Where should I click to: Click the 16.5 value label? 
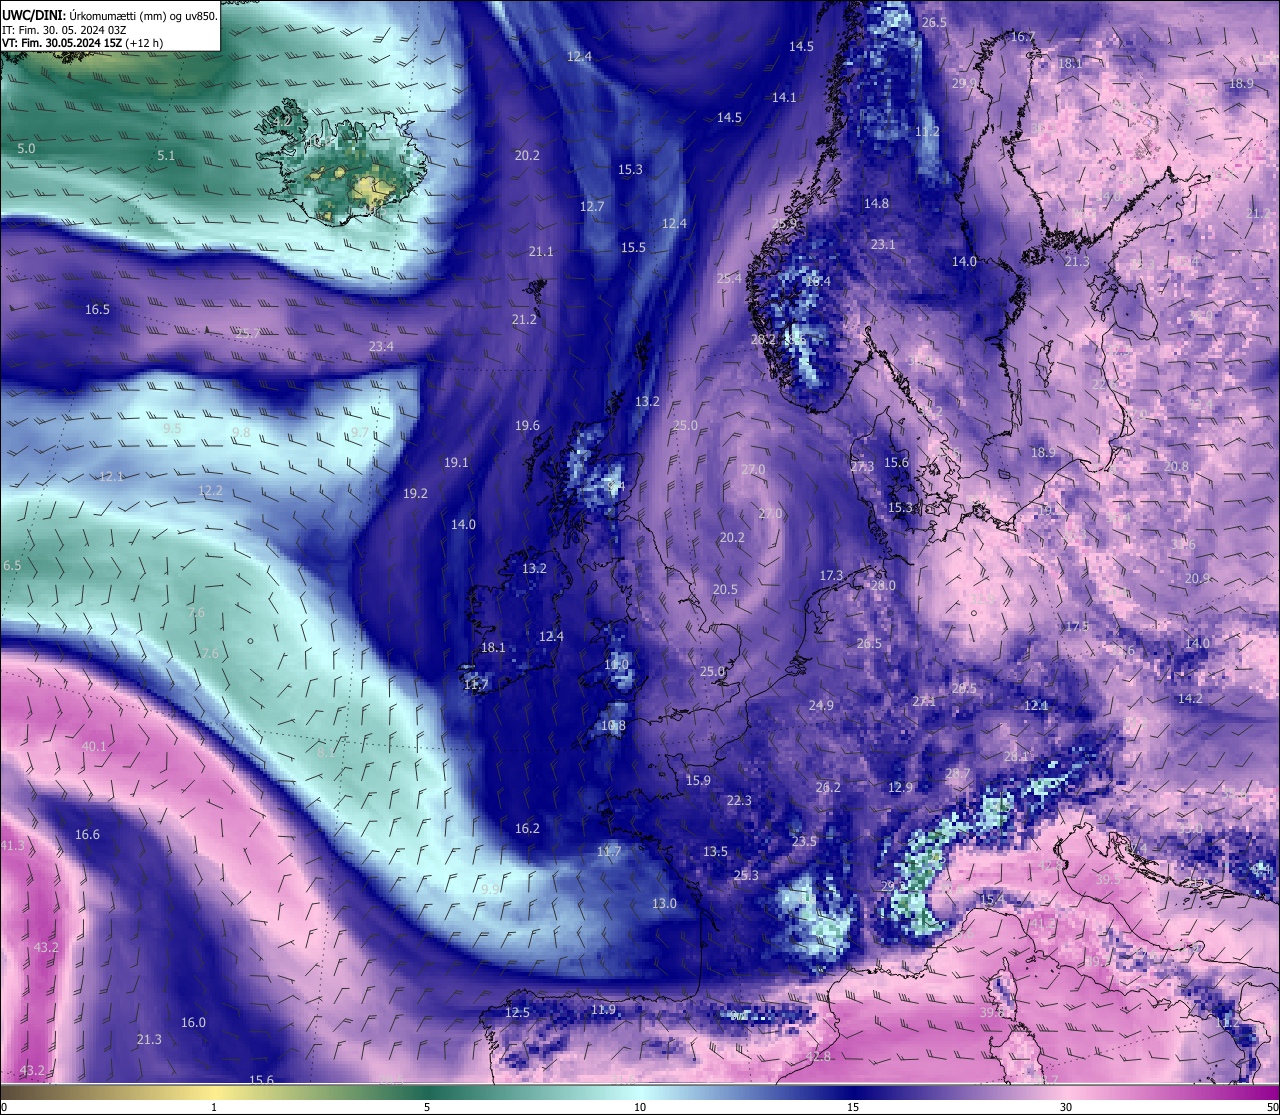(x=97, y=310)
